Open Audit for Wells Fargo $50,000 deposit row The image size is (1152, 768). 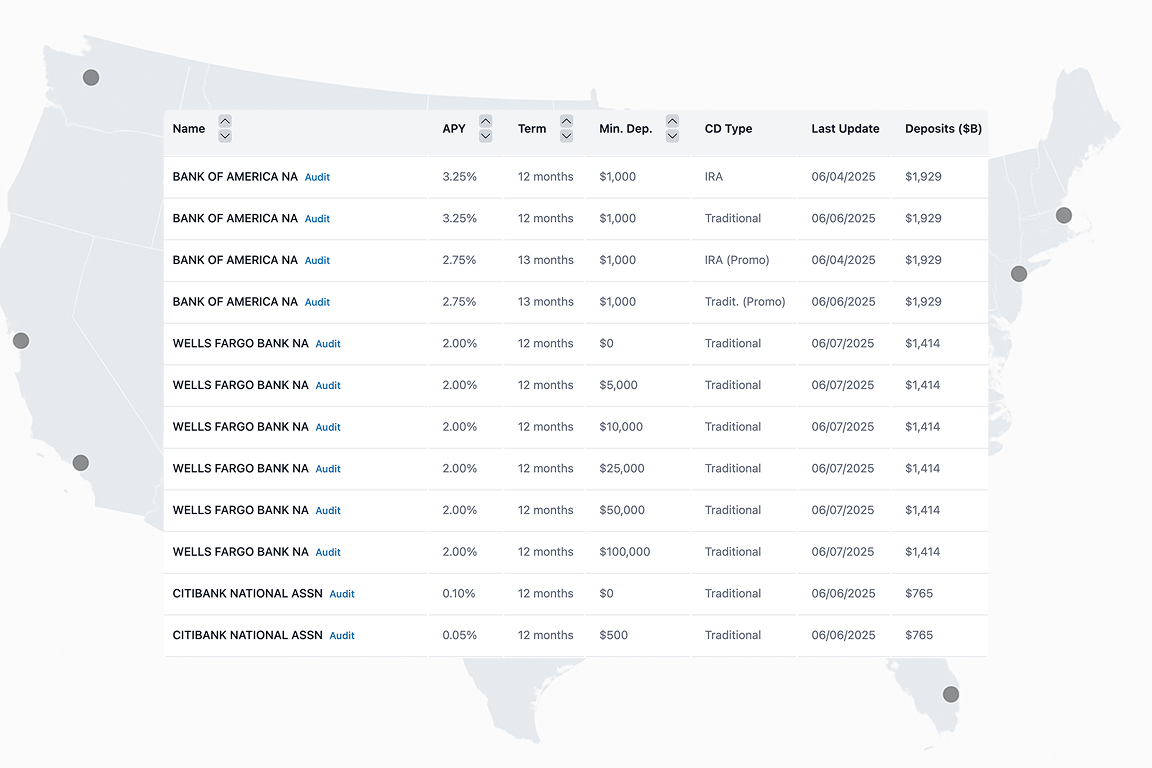(328, 511)
